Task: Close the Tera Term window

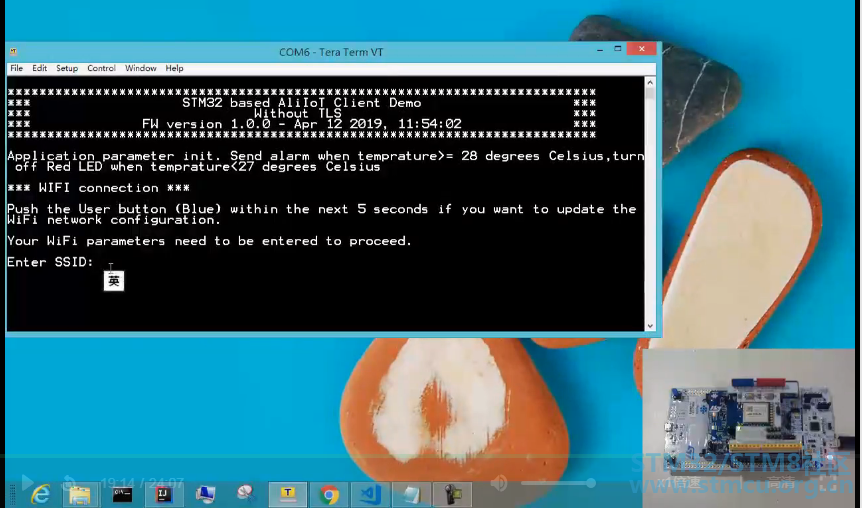Action: click(x=642, y=49)
